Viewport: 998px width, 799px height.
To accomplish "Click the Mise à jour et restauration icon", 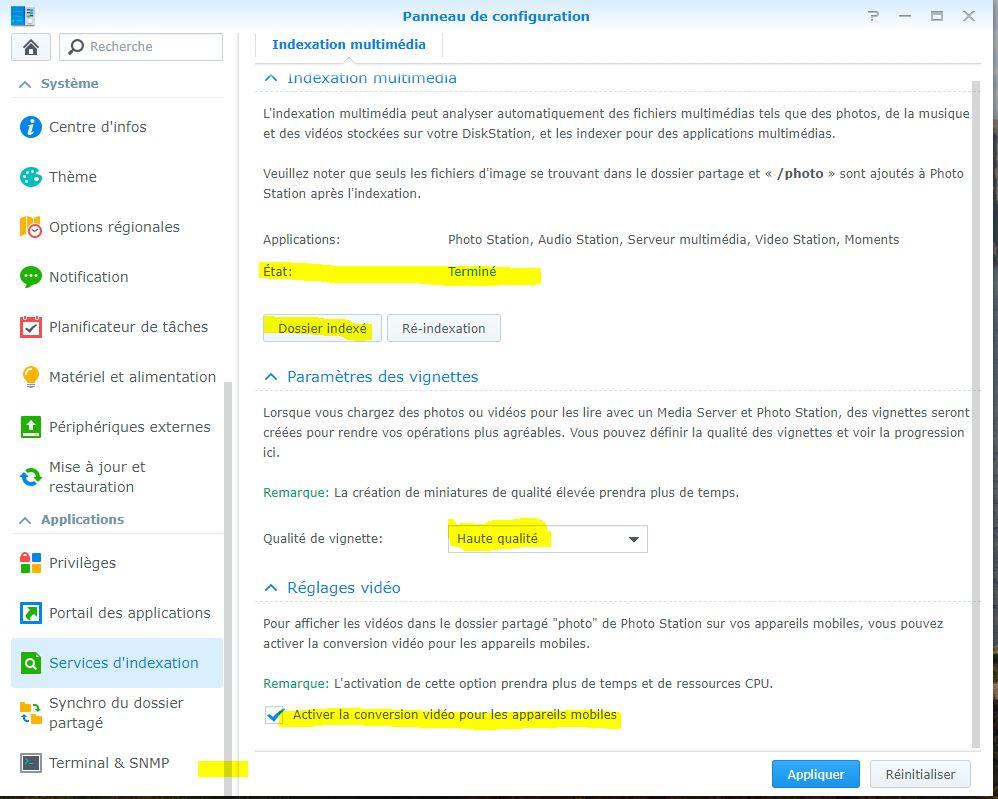I will click(31, 477).
